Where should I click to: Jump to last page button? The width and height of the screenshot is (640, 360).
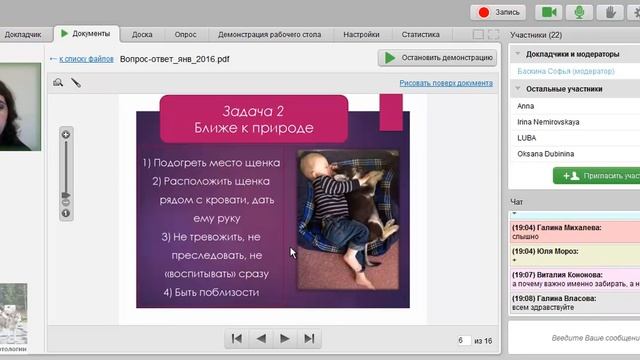[309, 338]
